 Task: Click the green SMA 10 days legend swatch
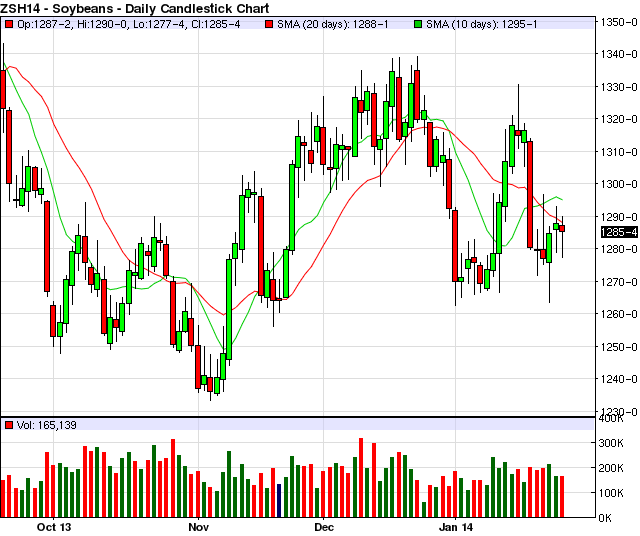(x=418, y=24)
